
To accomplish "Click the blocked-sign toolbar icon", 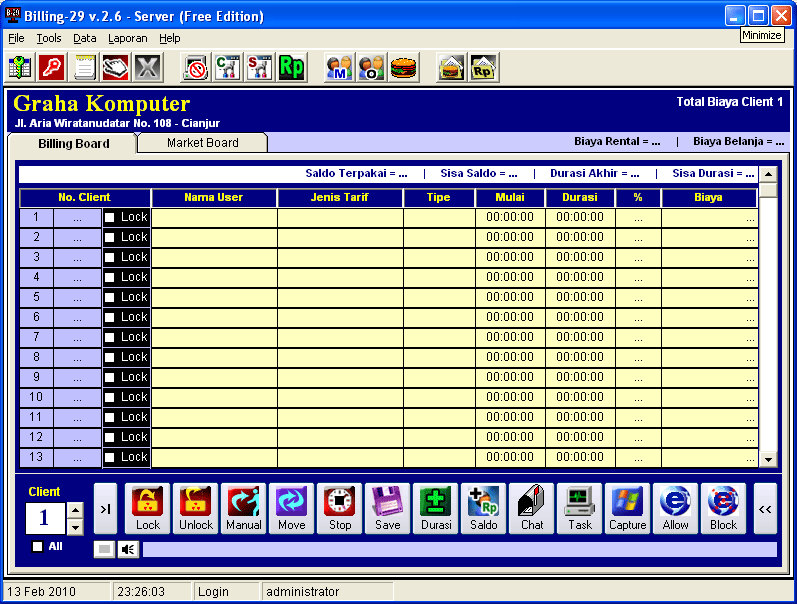I will [x=196, y=67].
